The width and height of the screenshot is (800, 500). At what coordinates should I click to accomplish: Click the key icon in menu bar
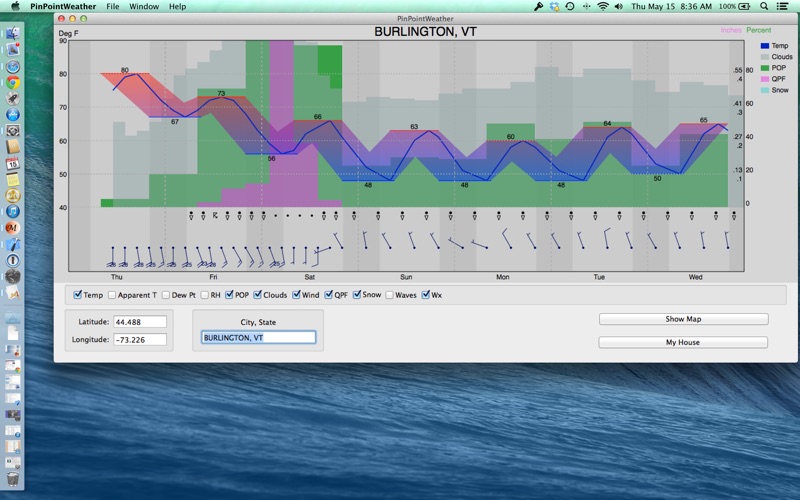point(538,6)
